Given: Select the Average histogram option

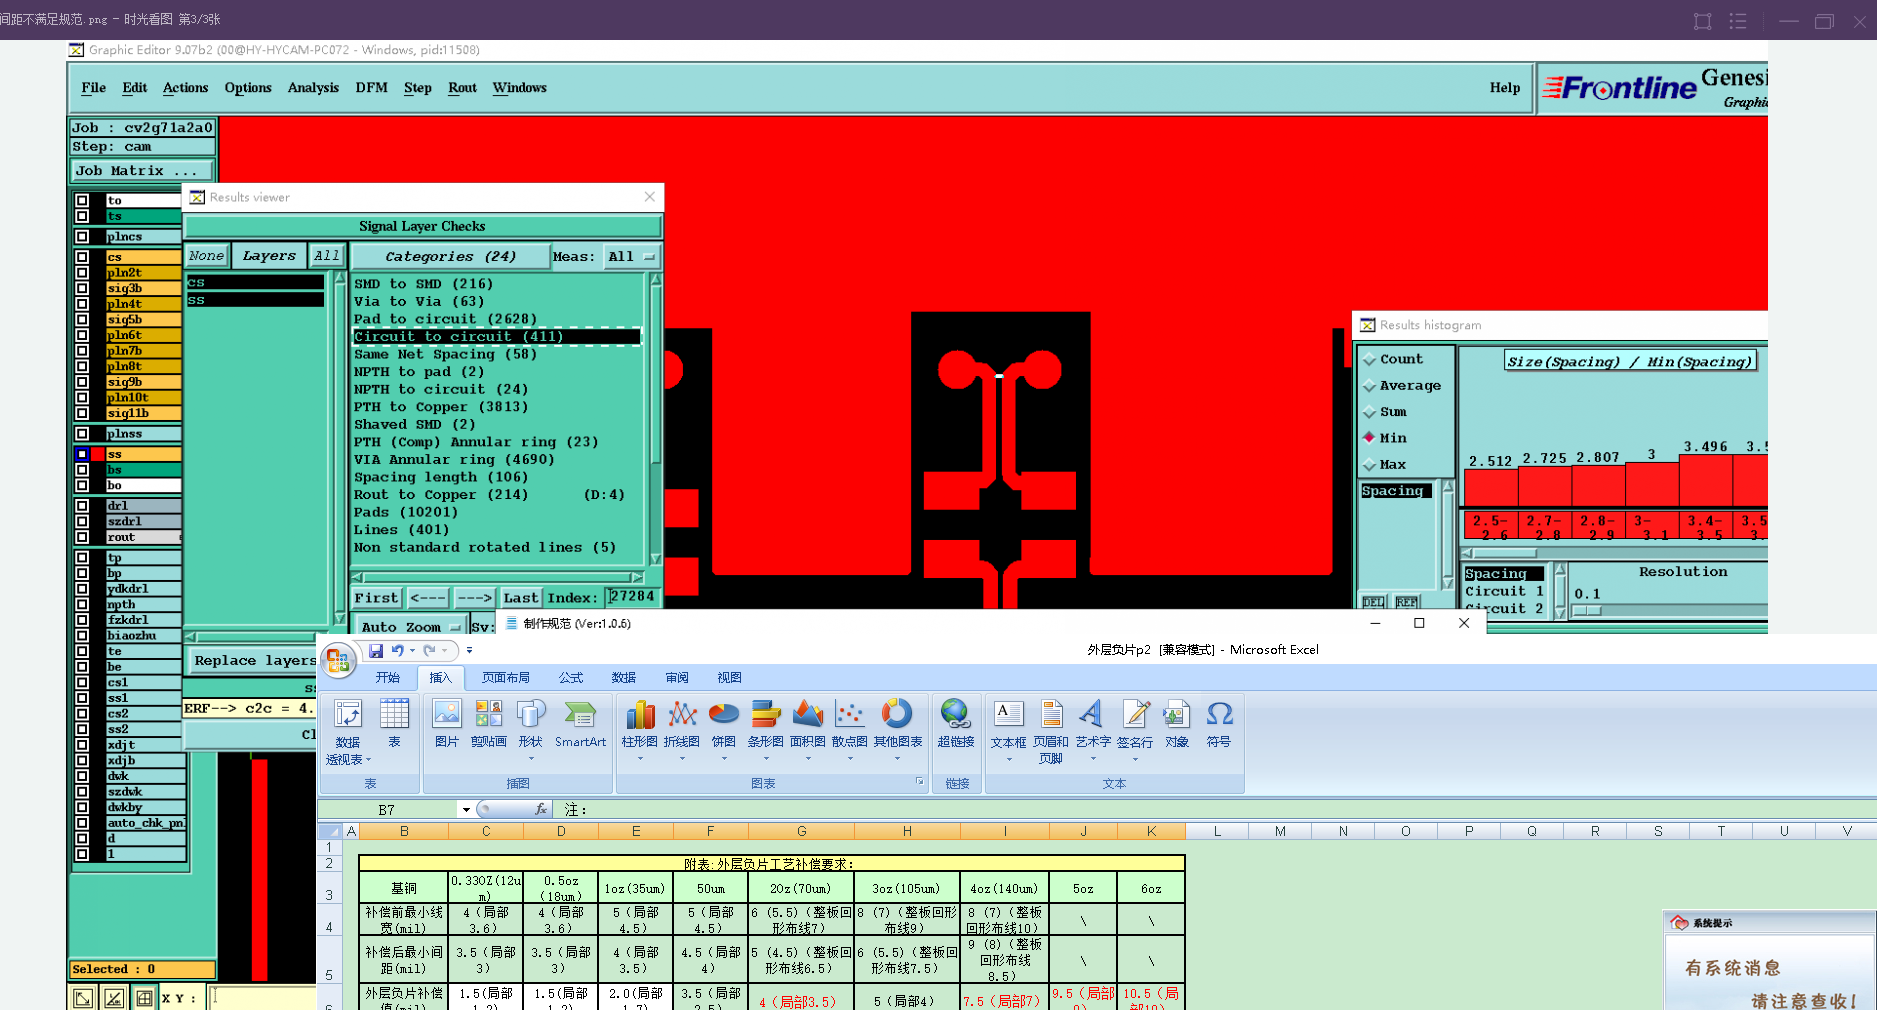Looking at the screenshot, I should [1401, 385].
